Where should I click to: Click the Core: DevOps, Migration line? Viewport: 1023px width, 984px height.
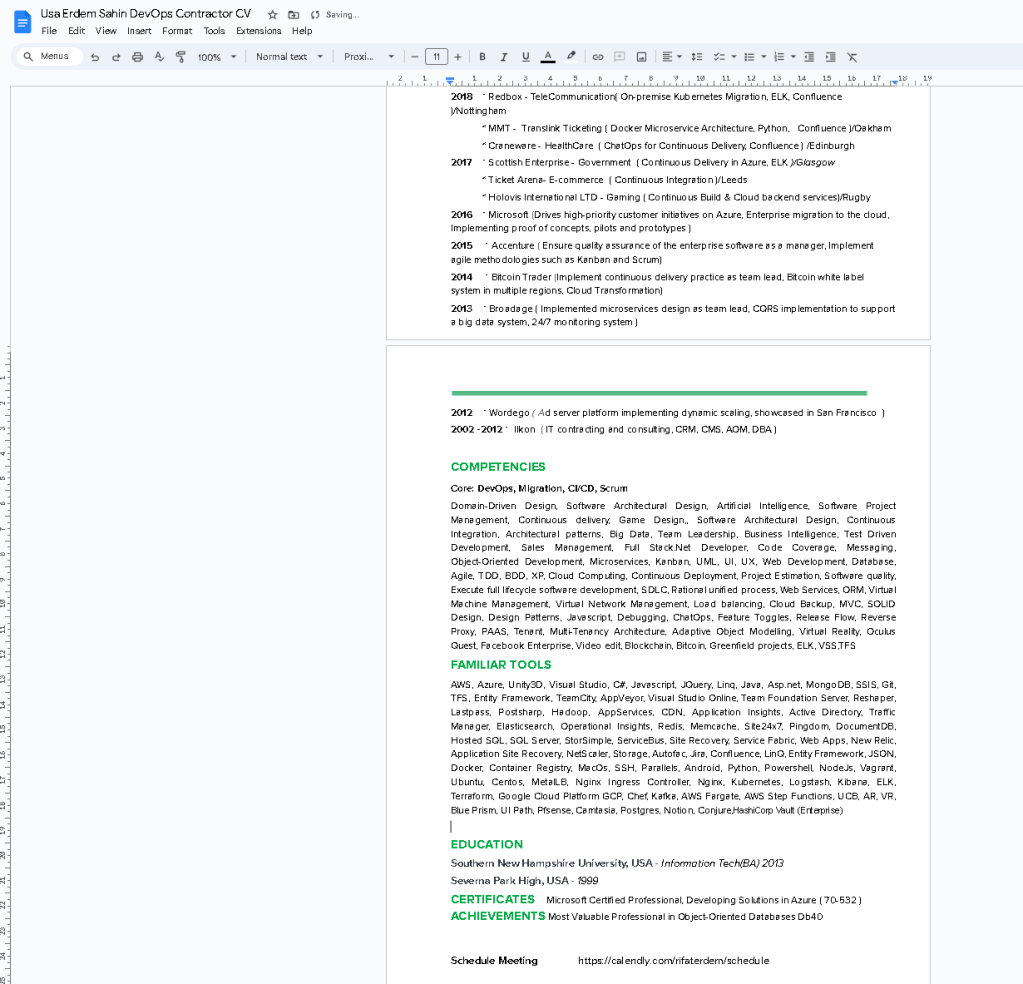pos(539,488)
